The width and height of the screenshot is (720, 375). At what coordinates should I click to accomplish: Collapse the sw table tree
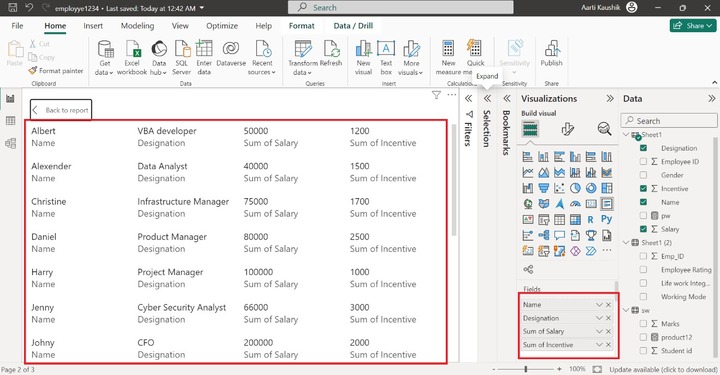(626, 310)
